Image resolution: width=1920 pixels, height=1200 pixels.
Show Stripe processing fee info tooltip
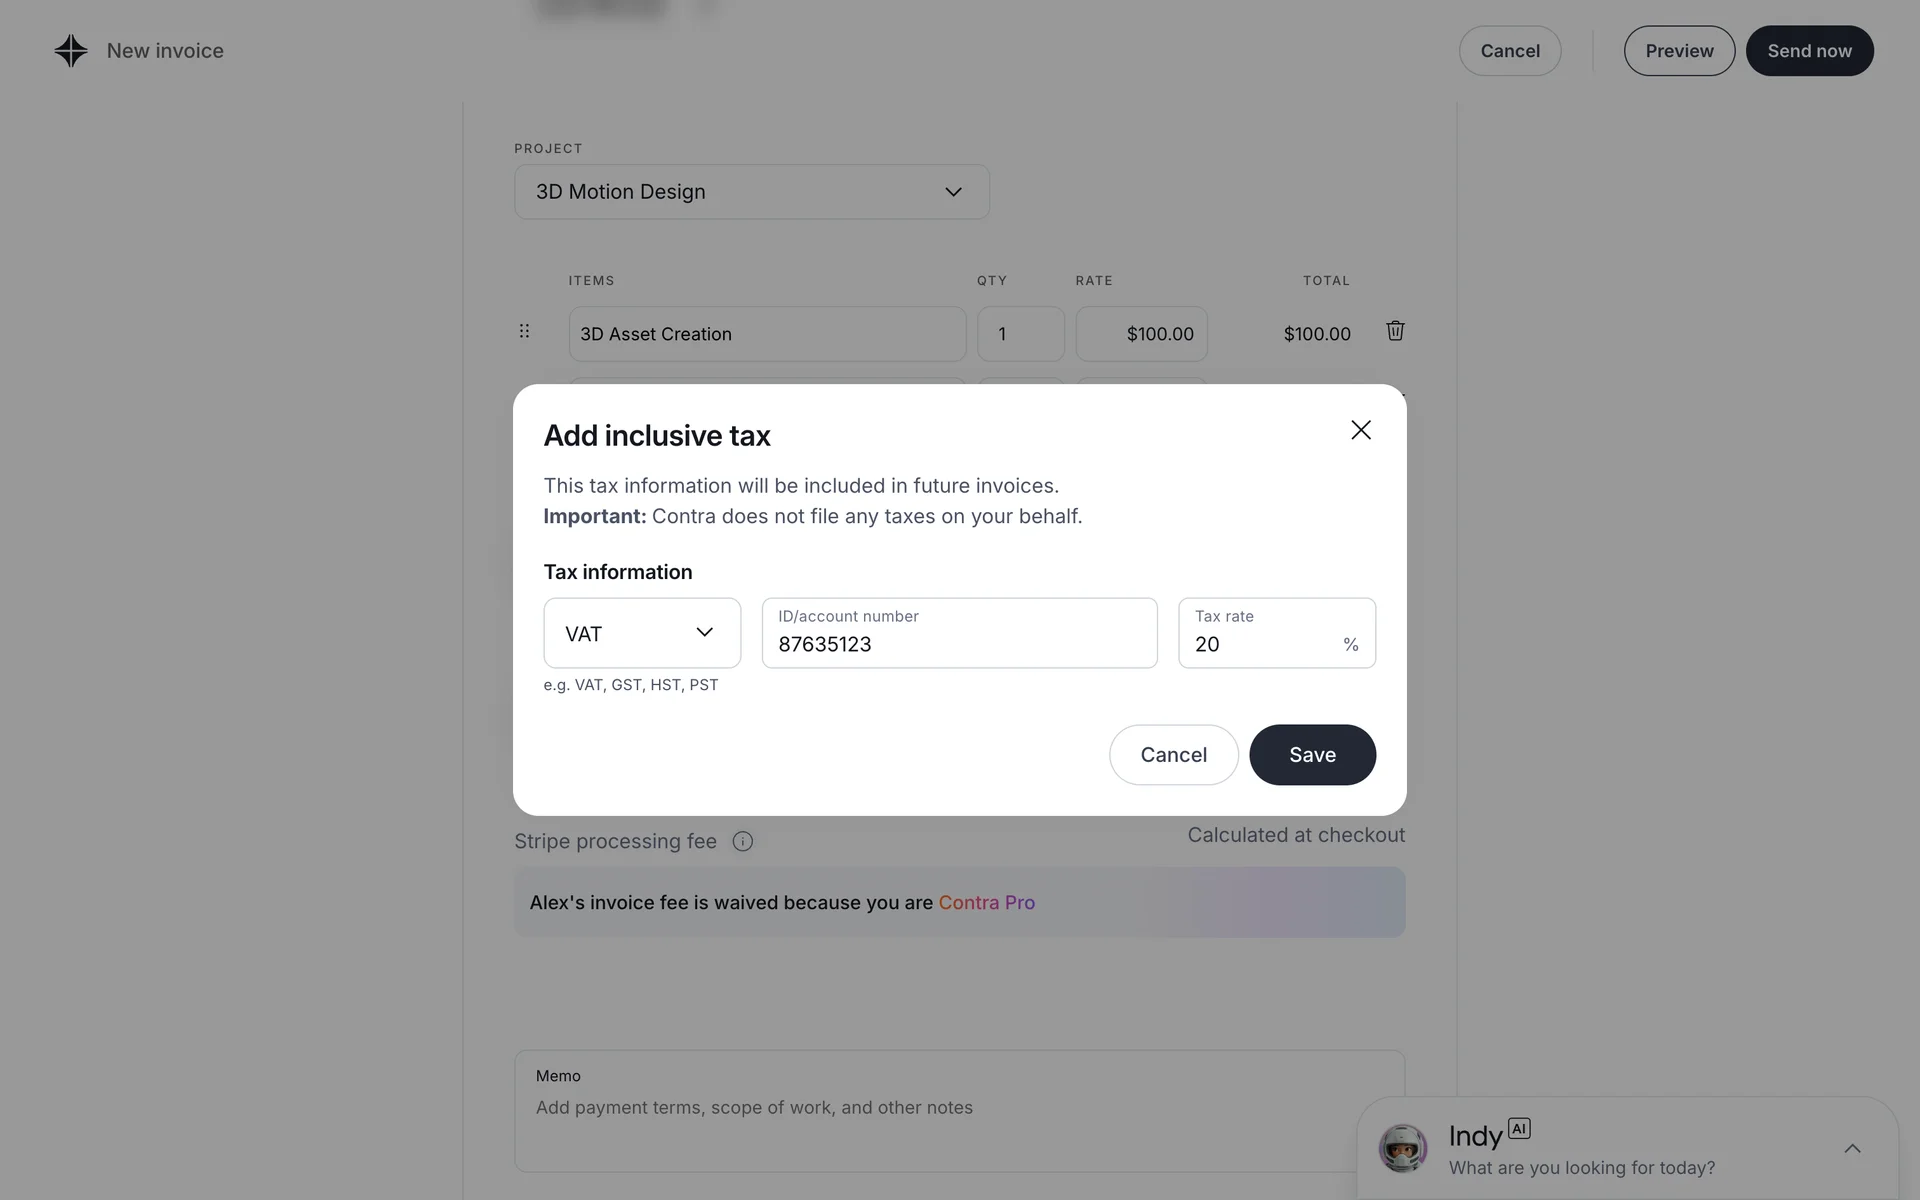coord(742,842)
